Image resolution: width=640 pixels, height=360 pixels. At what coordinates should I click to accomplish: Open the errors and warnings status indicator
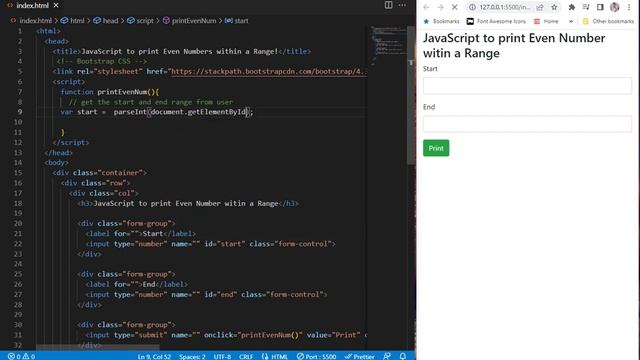click(21, 356)
